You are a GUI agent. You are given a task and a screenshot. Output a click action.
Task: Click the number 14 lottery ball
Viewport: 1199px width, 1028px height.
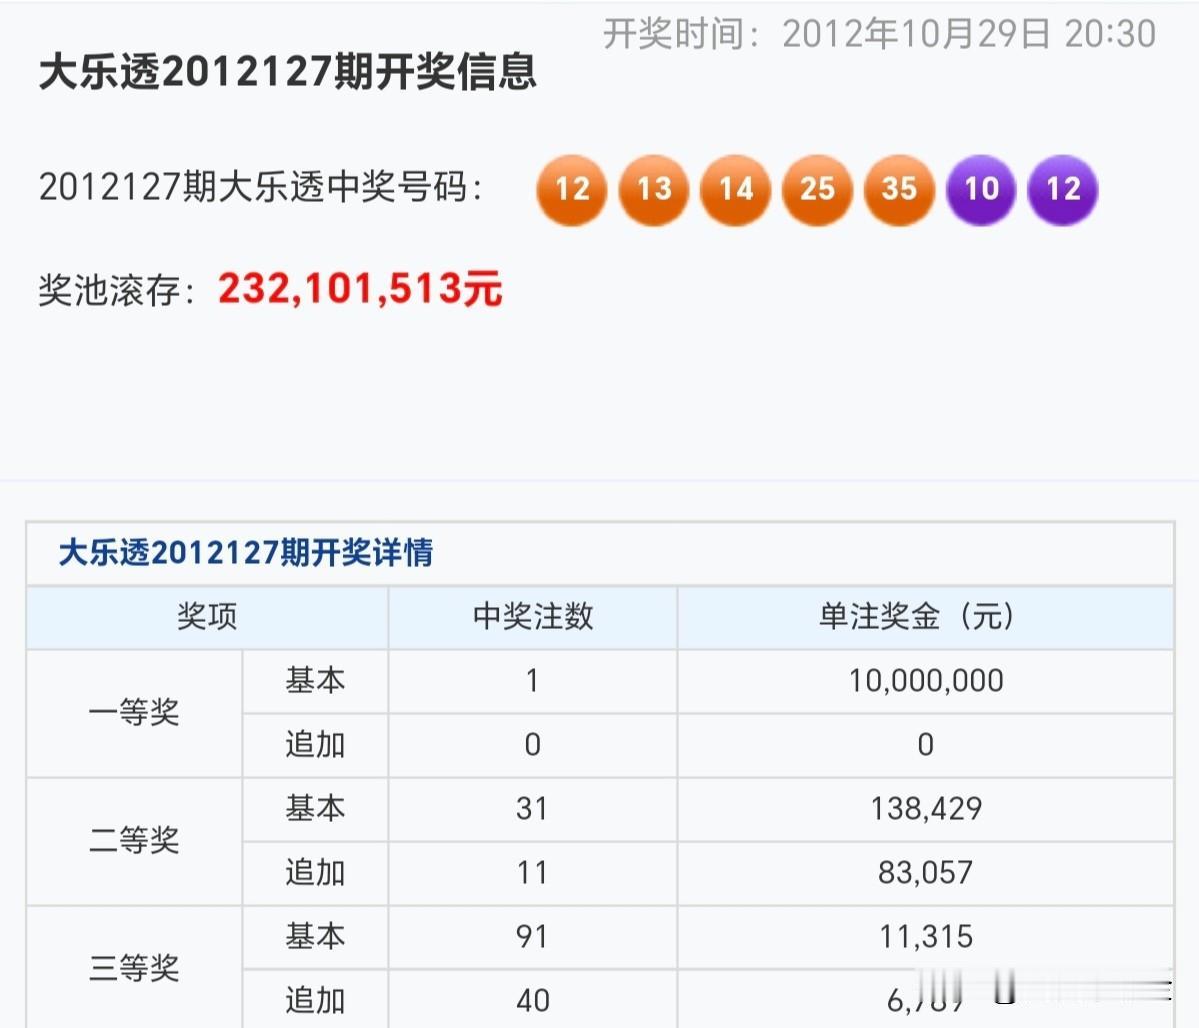pyautogui.click(x=735, y=190)
